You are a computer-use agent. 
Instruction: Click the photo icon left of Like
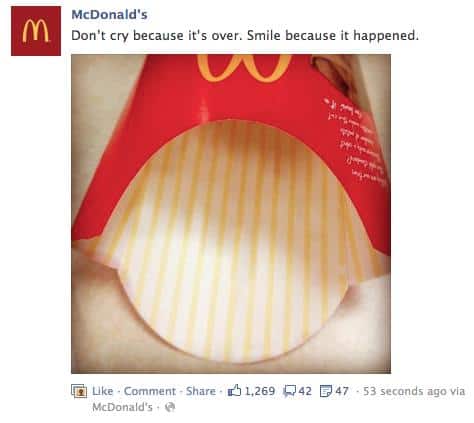(x=79, y=391)
